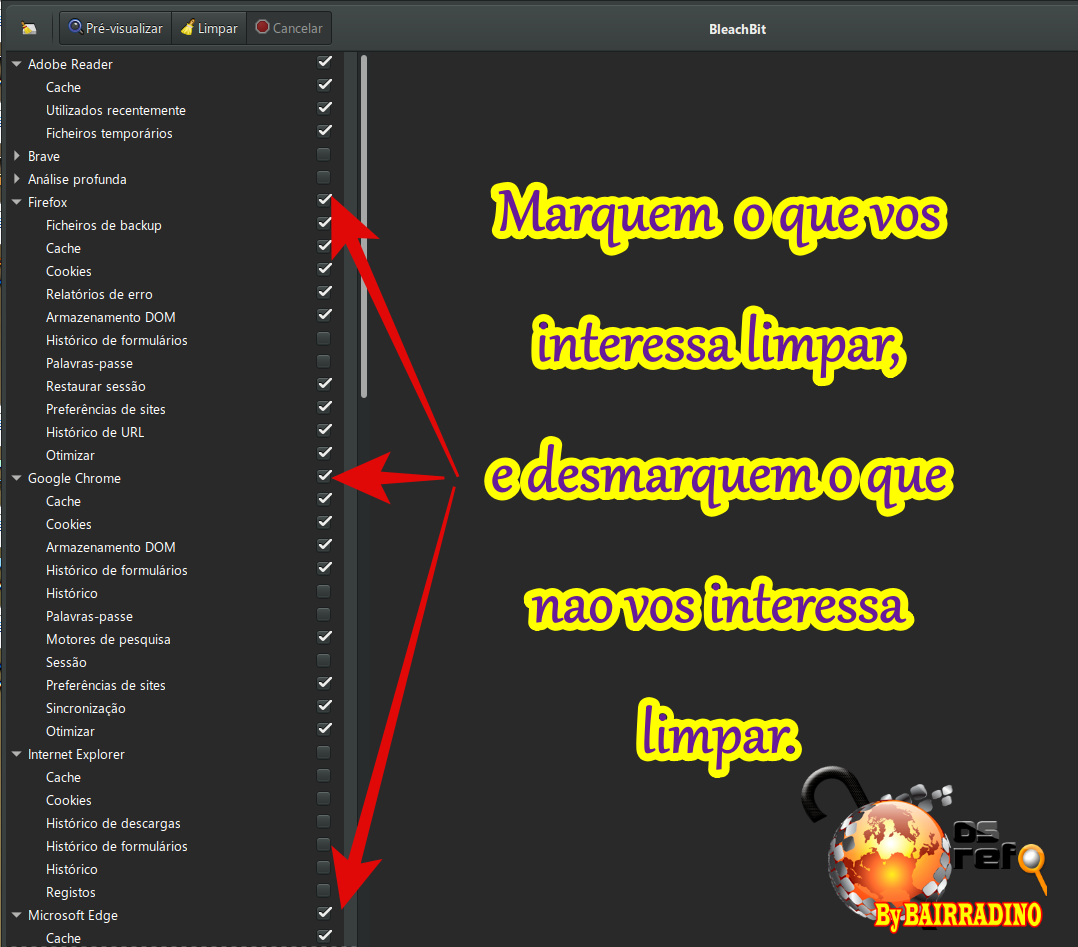
Task: Select the Adobe Reader tree row
Action: point(173,64)
